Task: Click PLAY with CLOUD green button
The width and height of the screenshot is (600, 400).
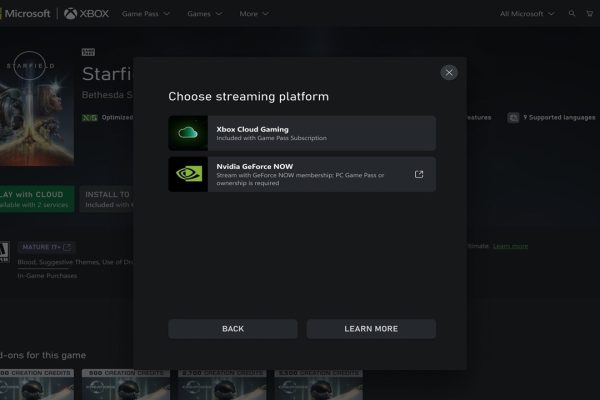Action: point(37,199)
